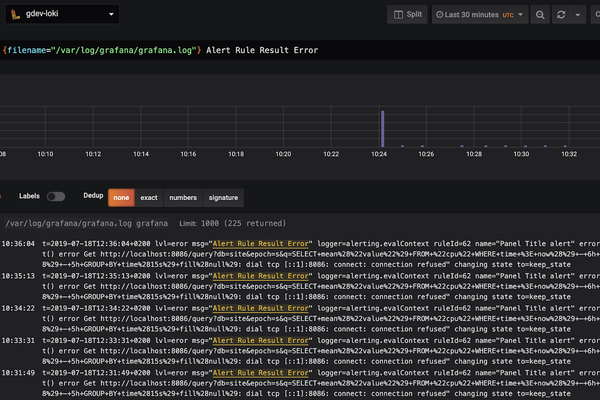Screen dimensions: 600x400
Task: Click the split panel icon beside Split
Action: tap(398, 15)
